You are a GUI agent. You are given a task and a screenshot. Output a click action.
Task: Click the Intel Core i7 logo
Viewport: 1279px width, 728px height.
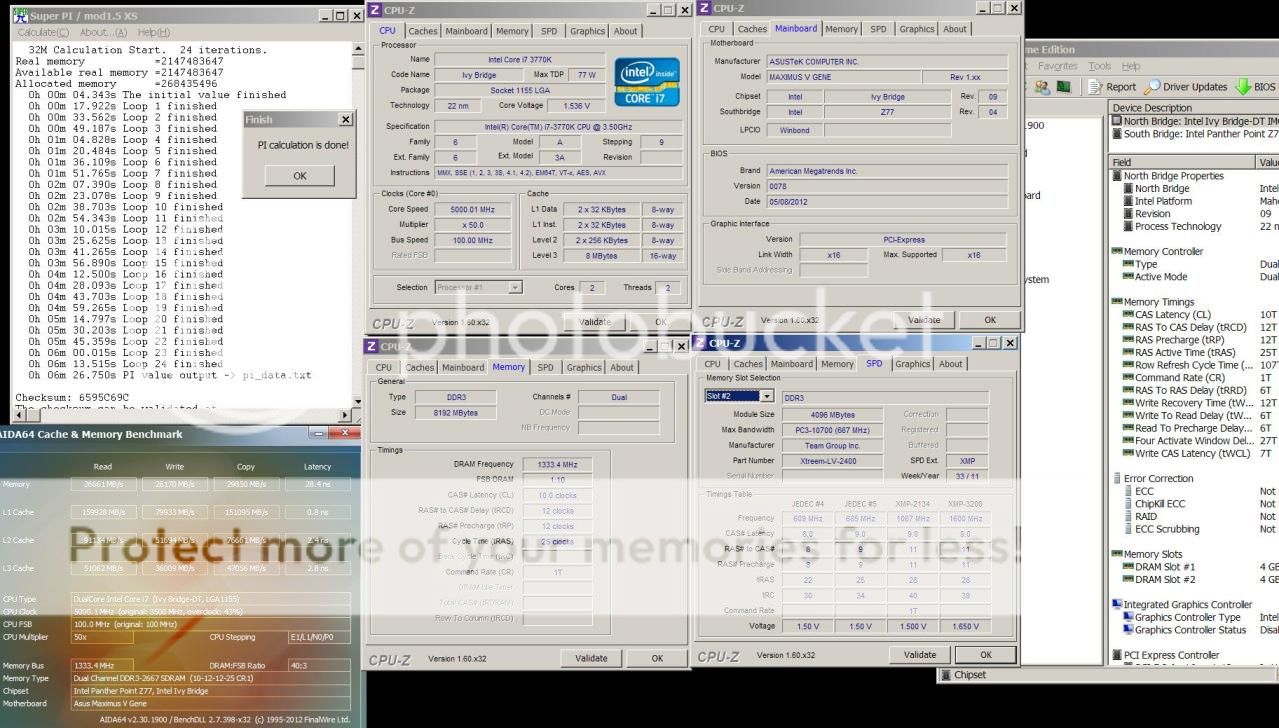coord(647,81)
